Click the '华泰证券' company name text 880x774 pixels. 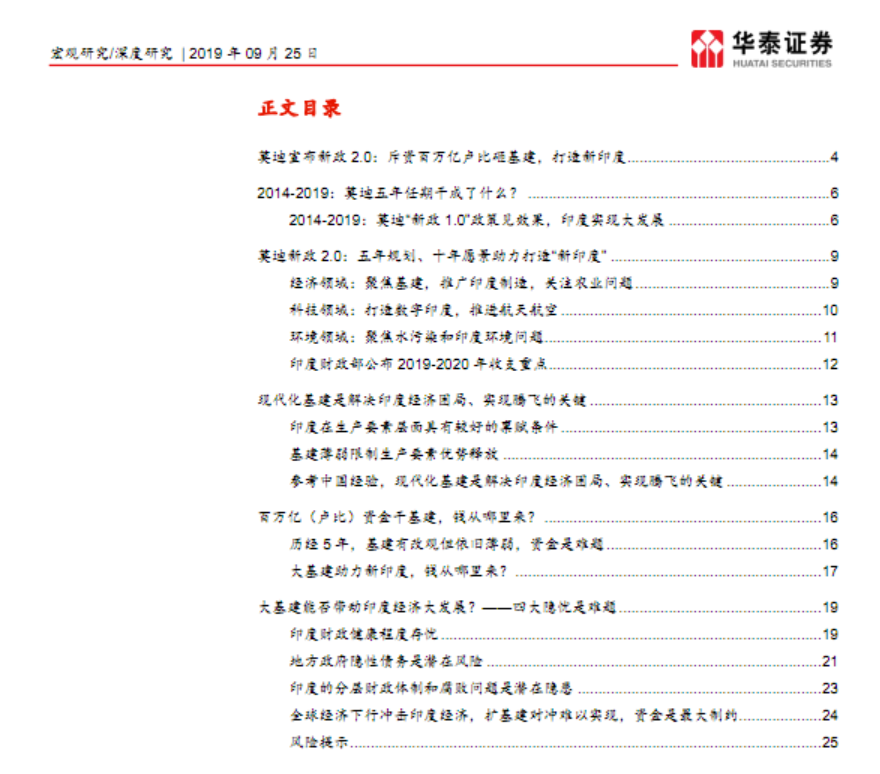(x=782, y=43)
